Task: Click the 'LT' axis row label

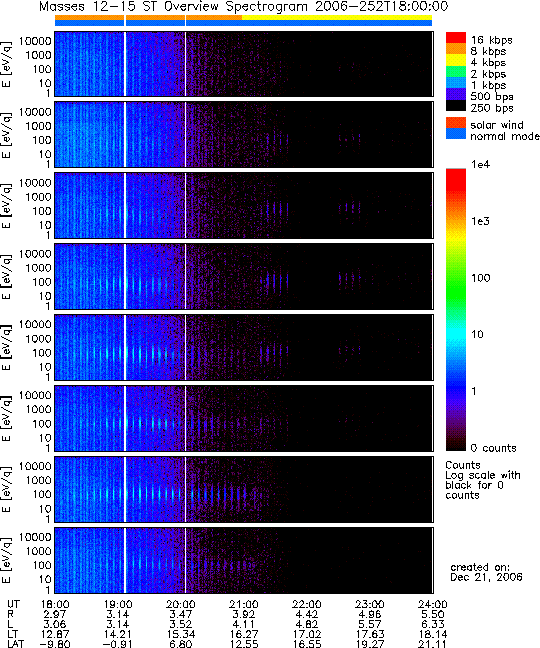Action: point(13,634)
